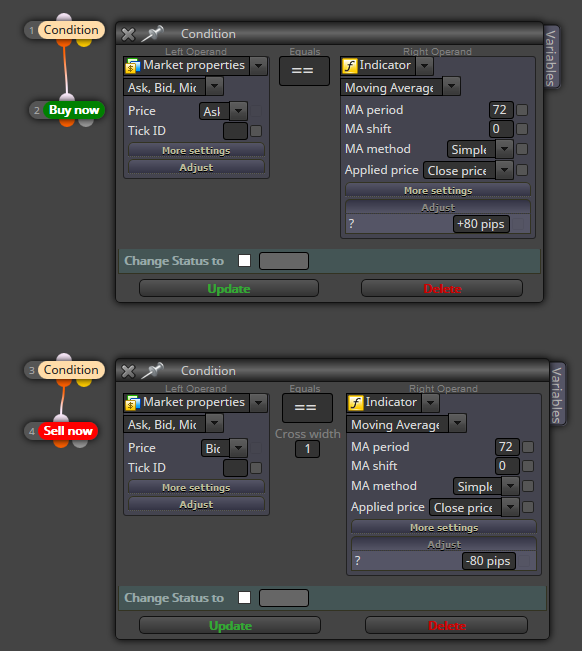Click Update button in upper panel
Viewport: 582px width, 651px height.
[229, 288]
